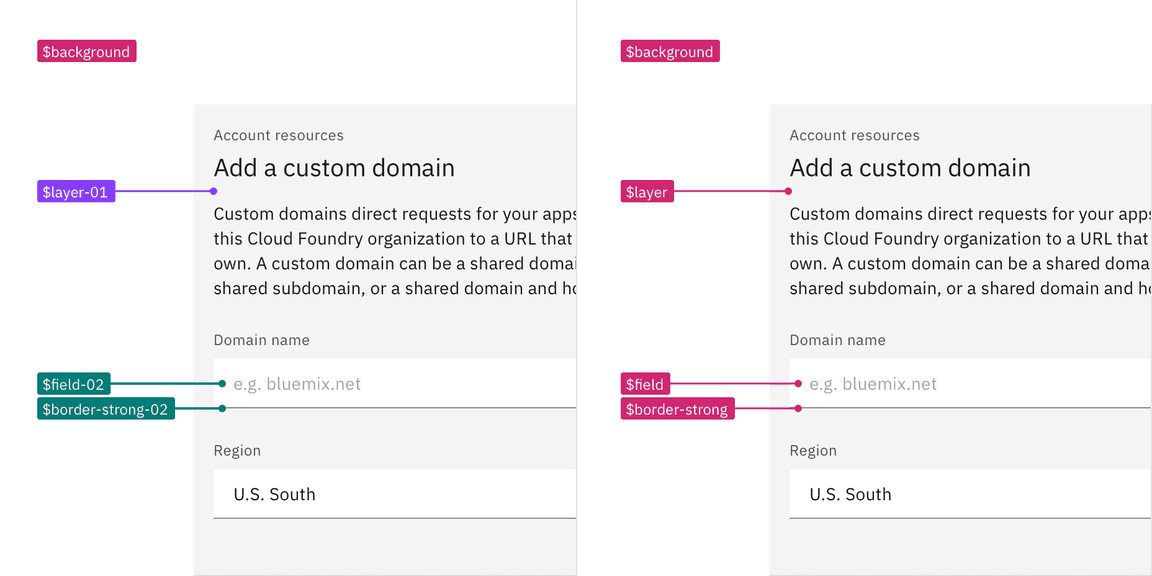Click the Domain name field label text
The image size is (1152, 576).
point(261,340)
